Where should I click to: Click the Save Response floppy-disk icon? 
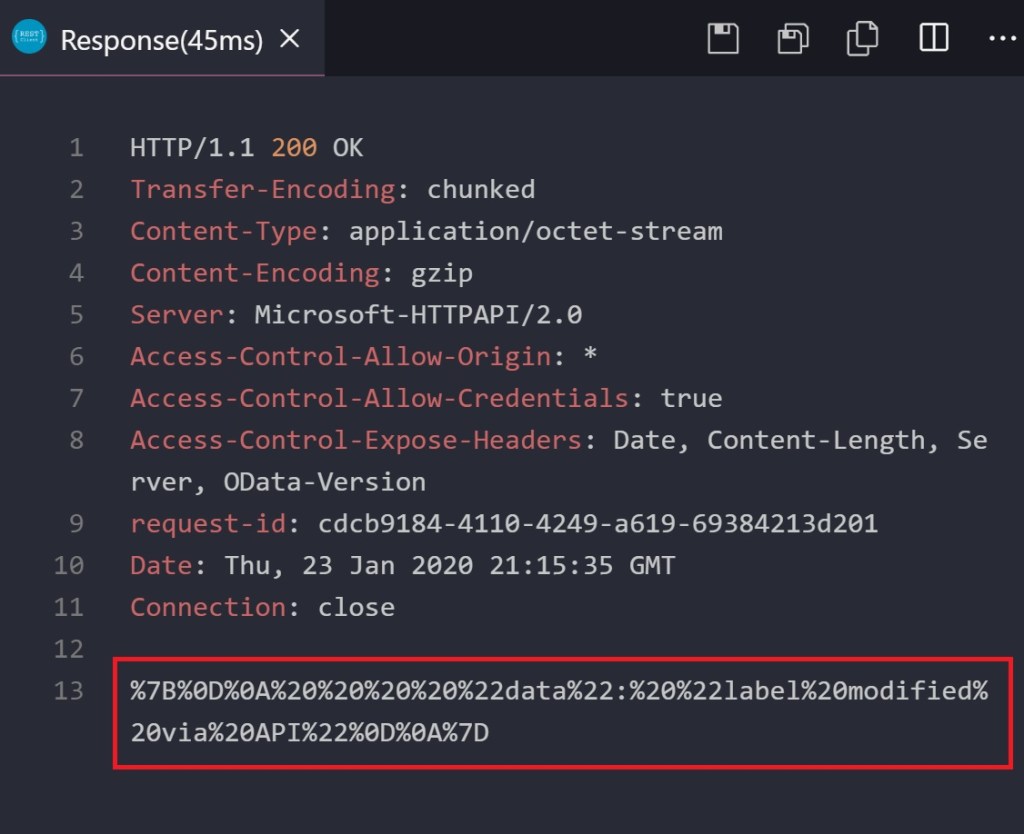722,39
